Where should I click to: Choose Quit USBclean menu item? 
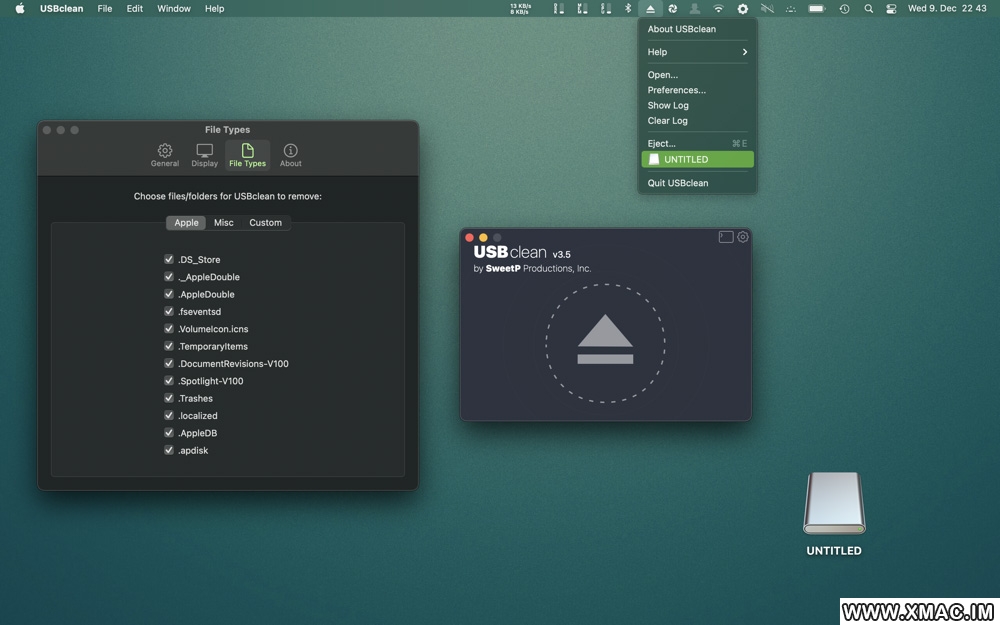(697, 182)
